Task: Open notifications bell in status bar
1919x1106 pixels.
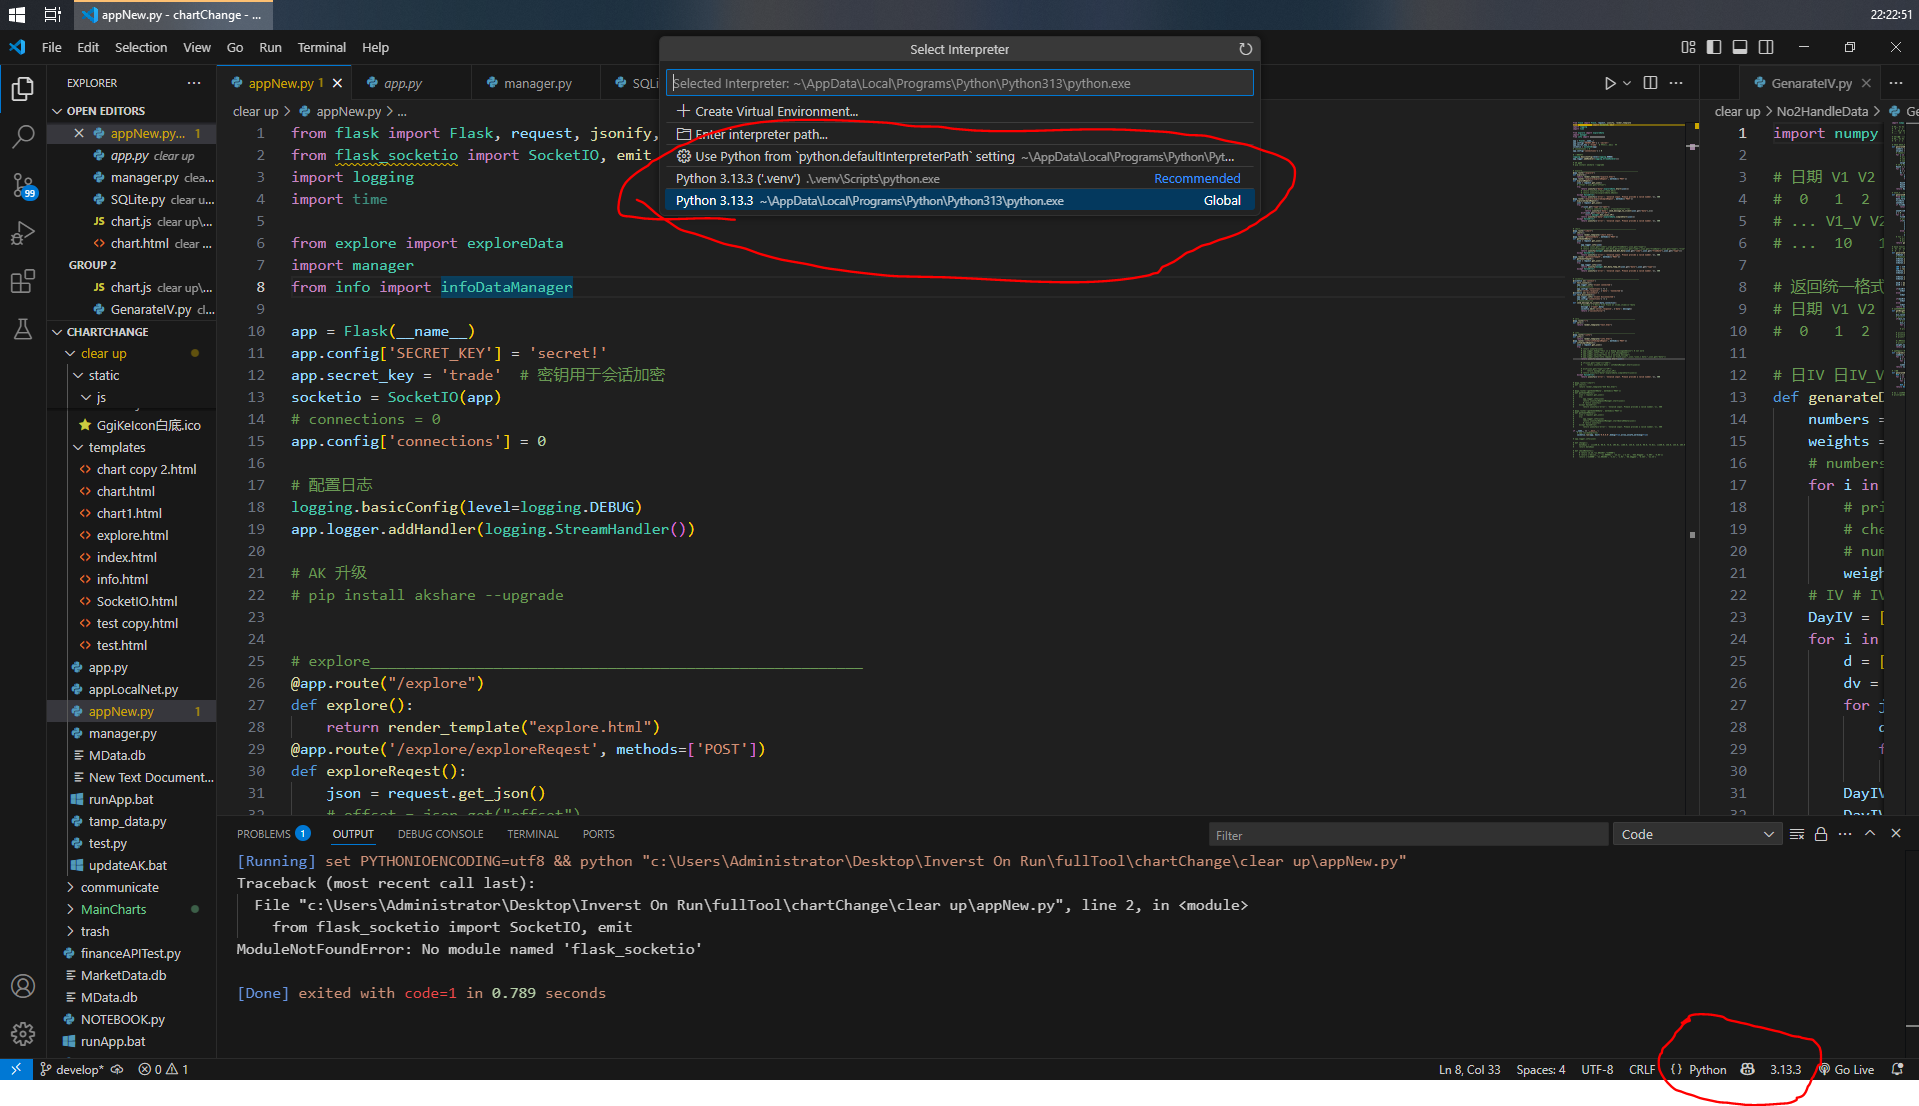Action: point(1897,1069)
